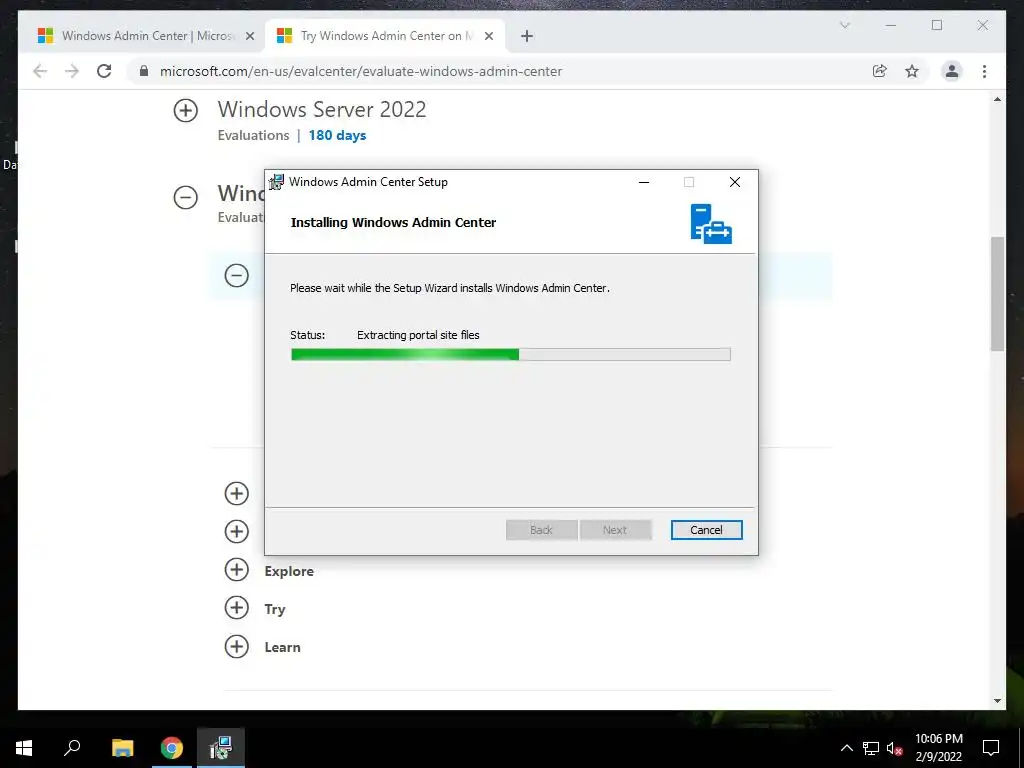Click the 'Installing Windows Admin Center' heading
This screenshot has width=1024, height=768.
pyautogui.click(x=393, y=222)
